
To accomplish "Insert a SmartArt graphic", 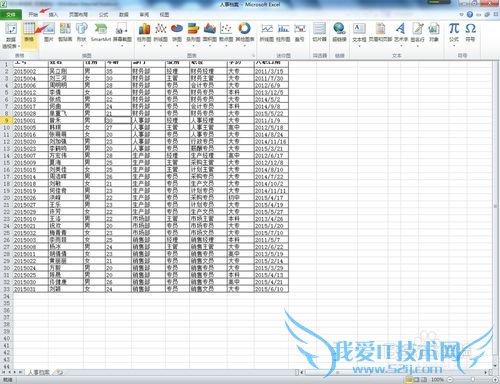I will pos(100,33).
